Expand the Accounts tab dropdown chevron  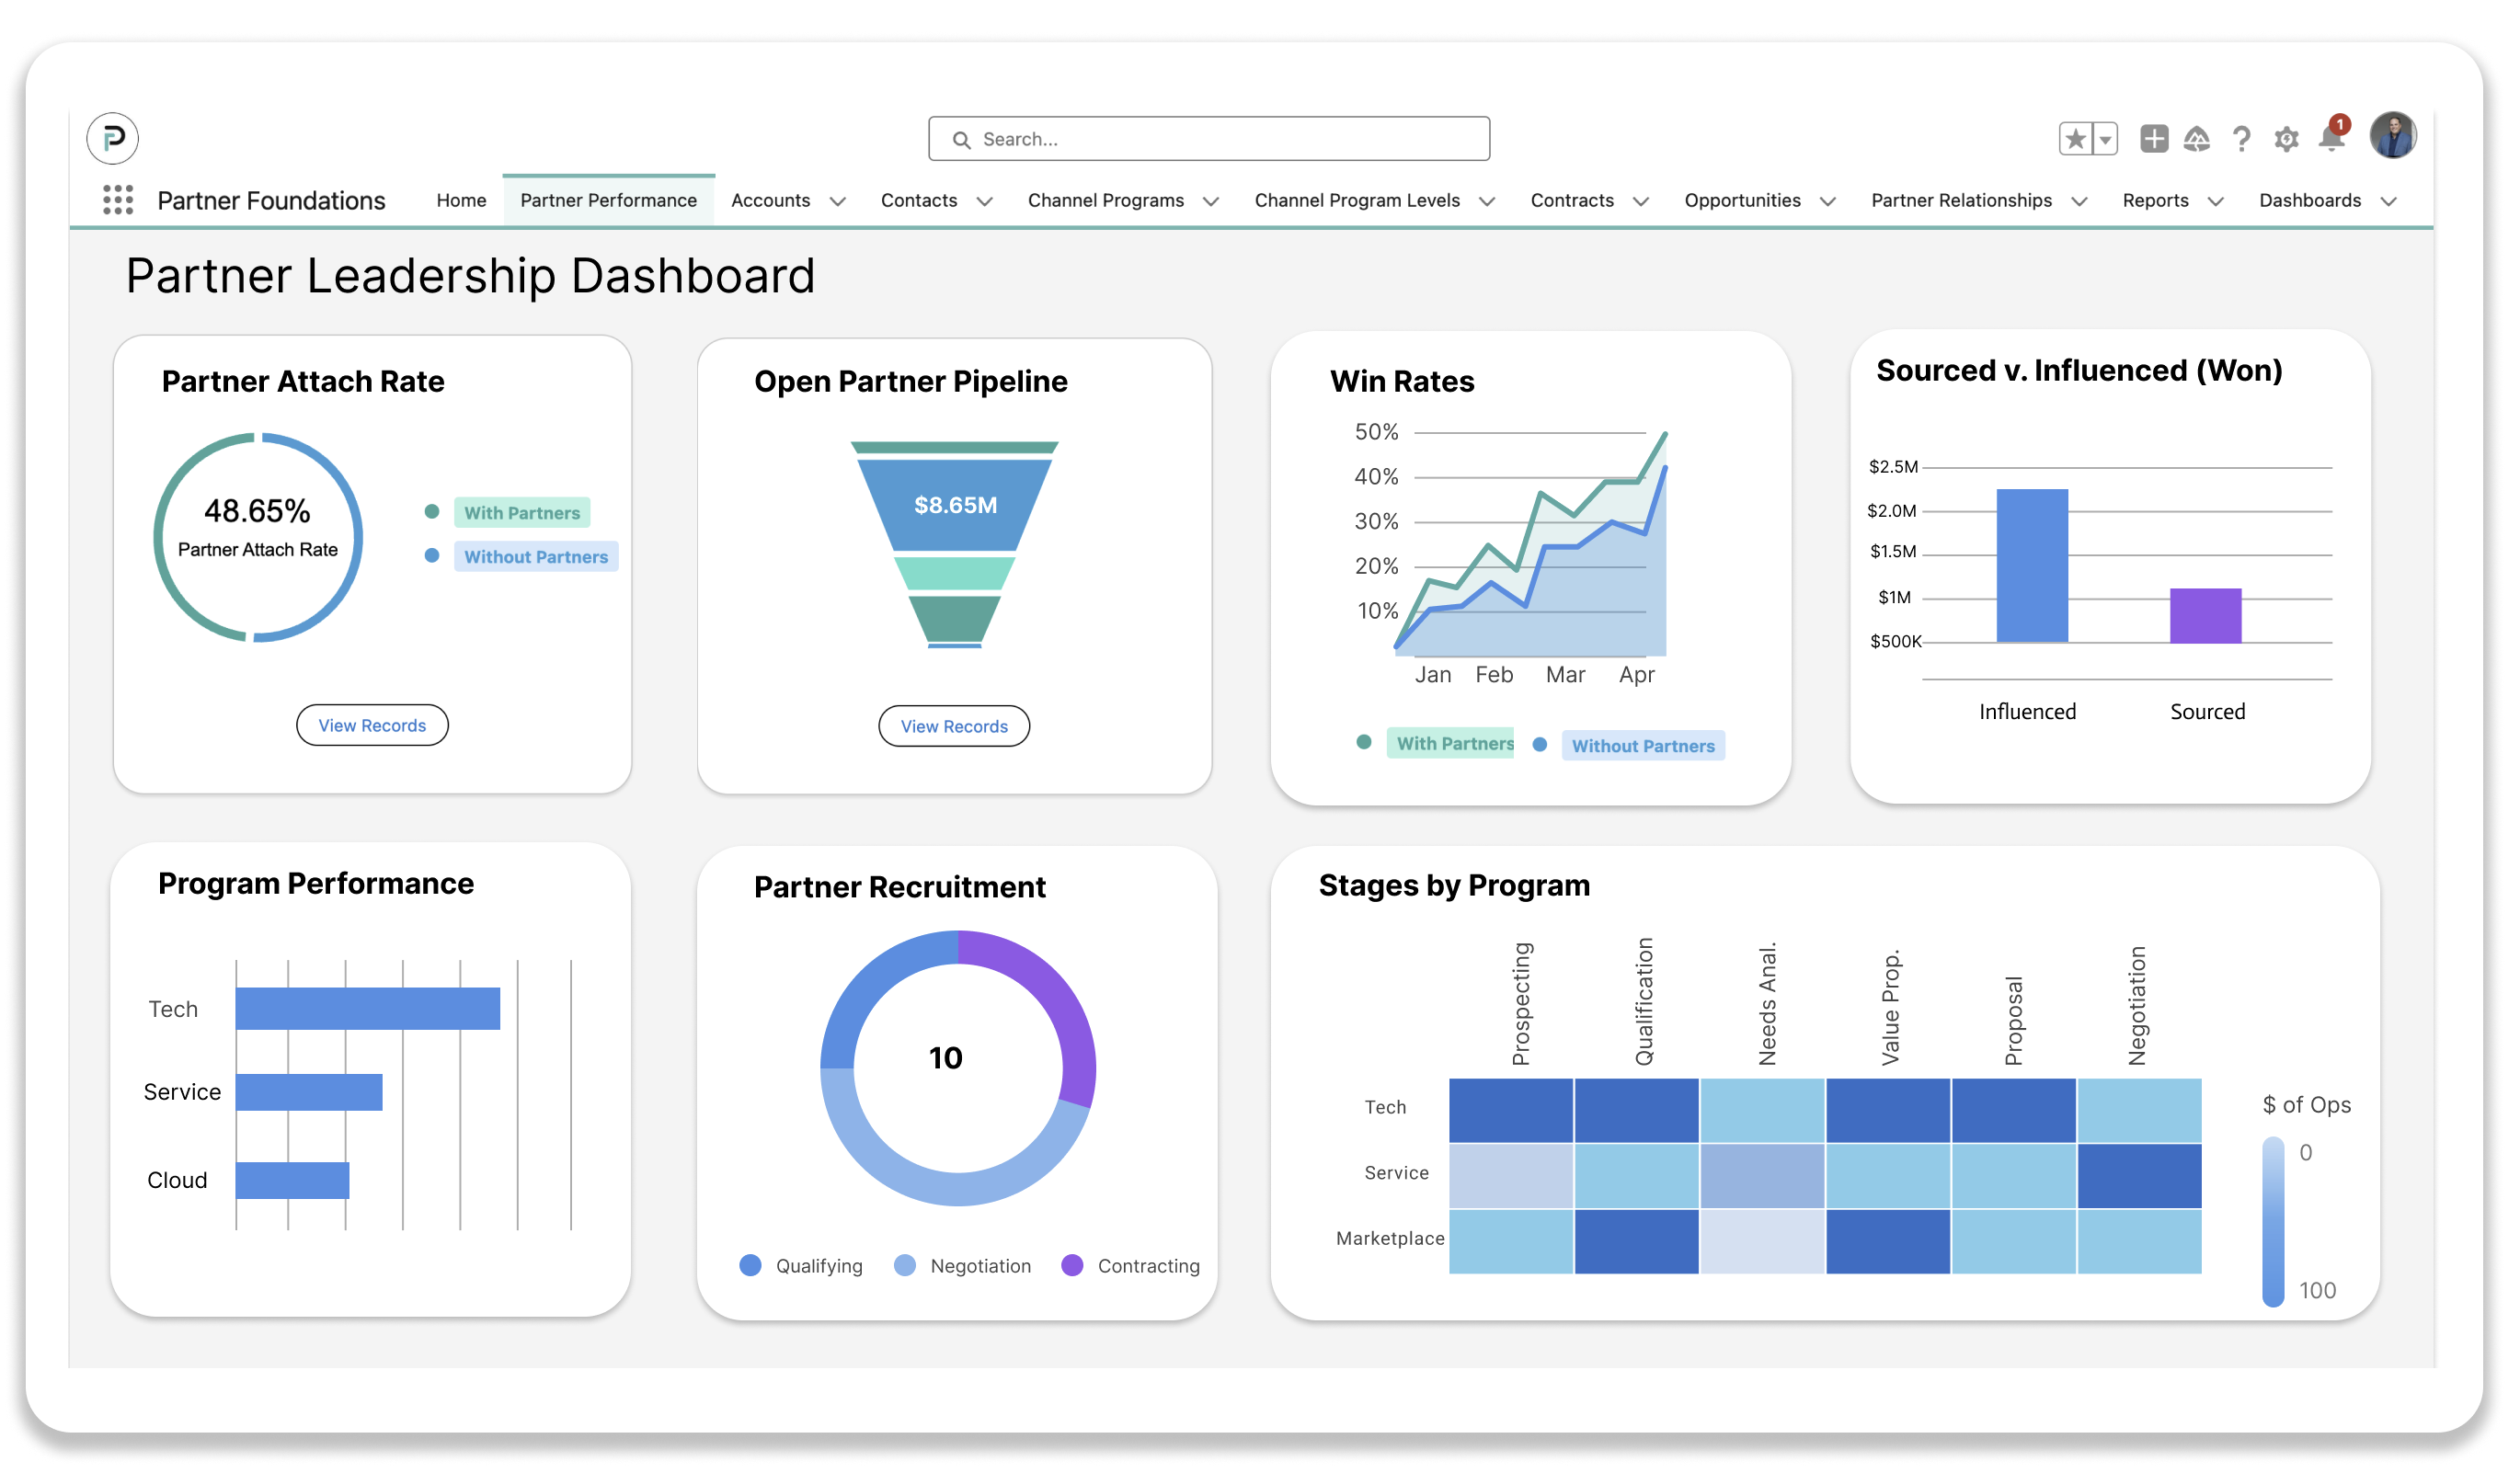pos(838,201)
